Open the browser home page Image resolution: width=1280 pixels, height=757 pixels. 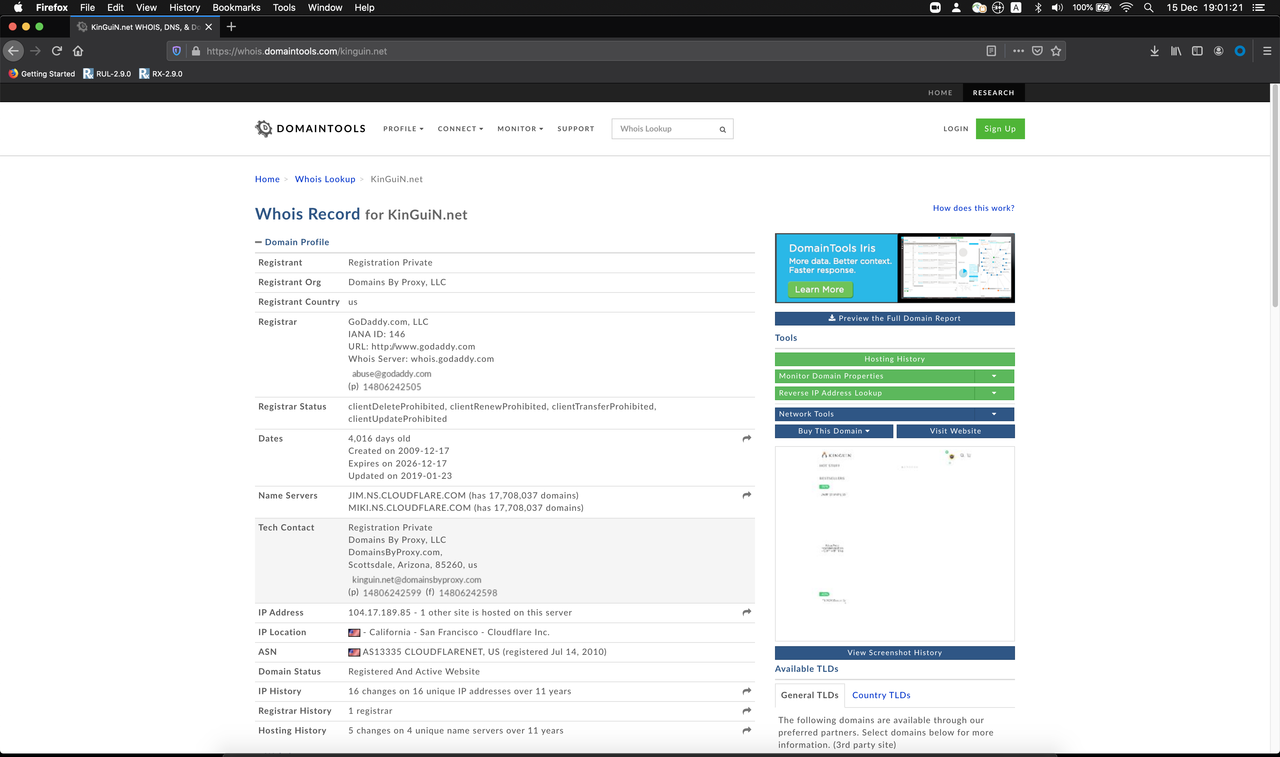click(x=78, y=51)
